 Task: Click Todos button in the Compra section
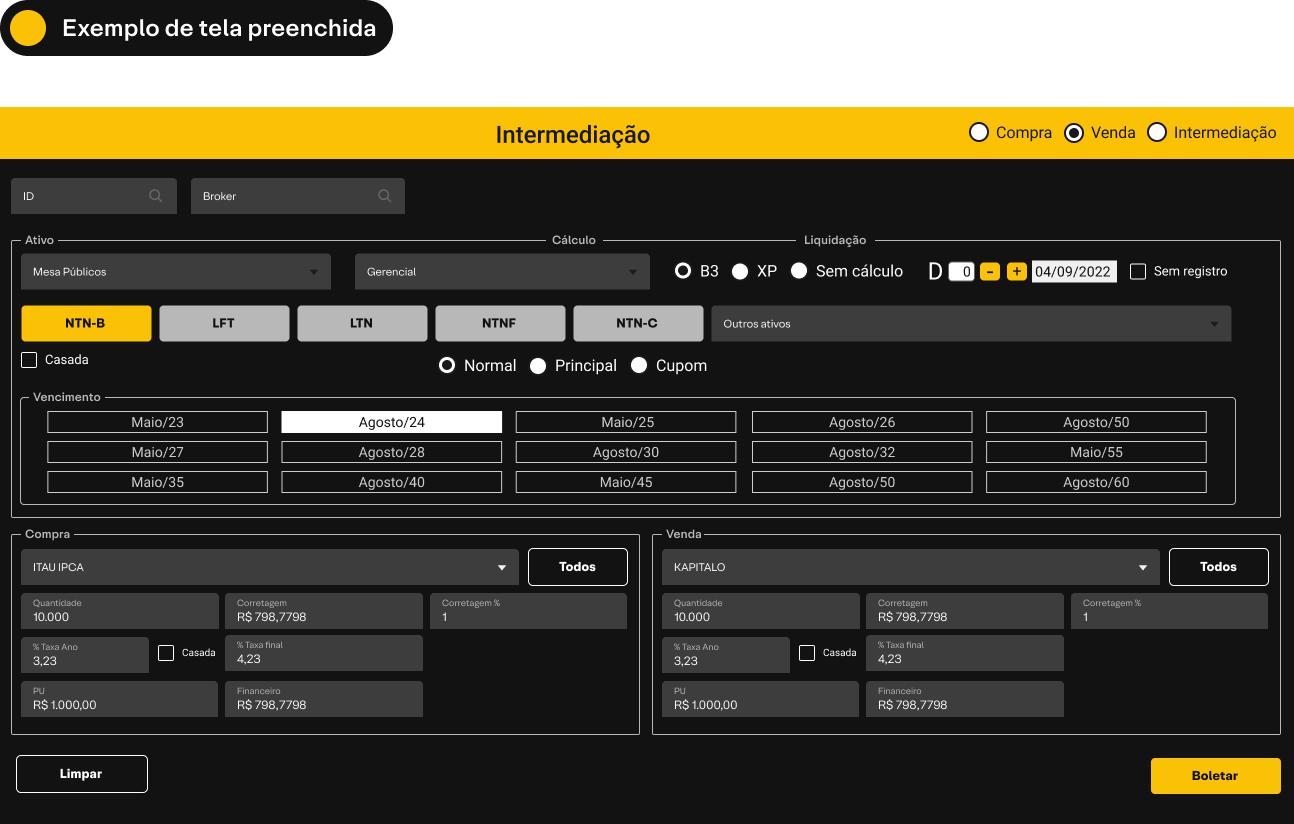click(577, 567)
